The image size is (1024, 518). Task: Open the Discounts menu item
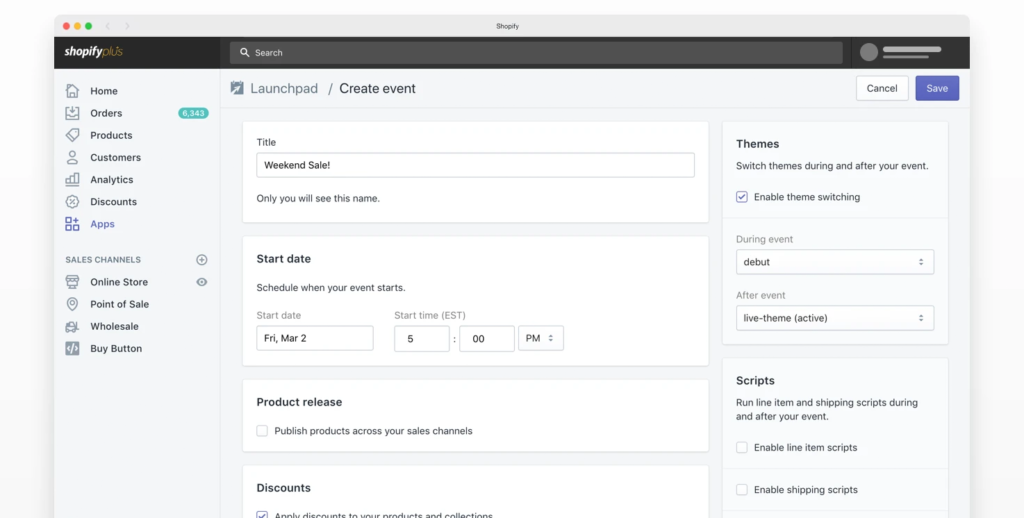[114, 202]
